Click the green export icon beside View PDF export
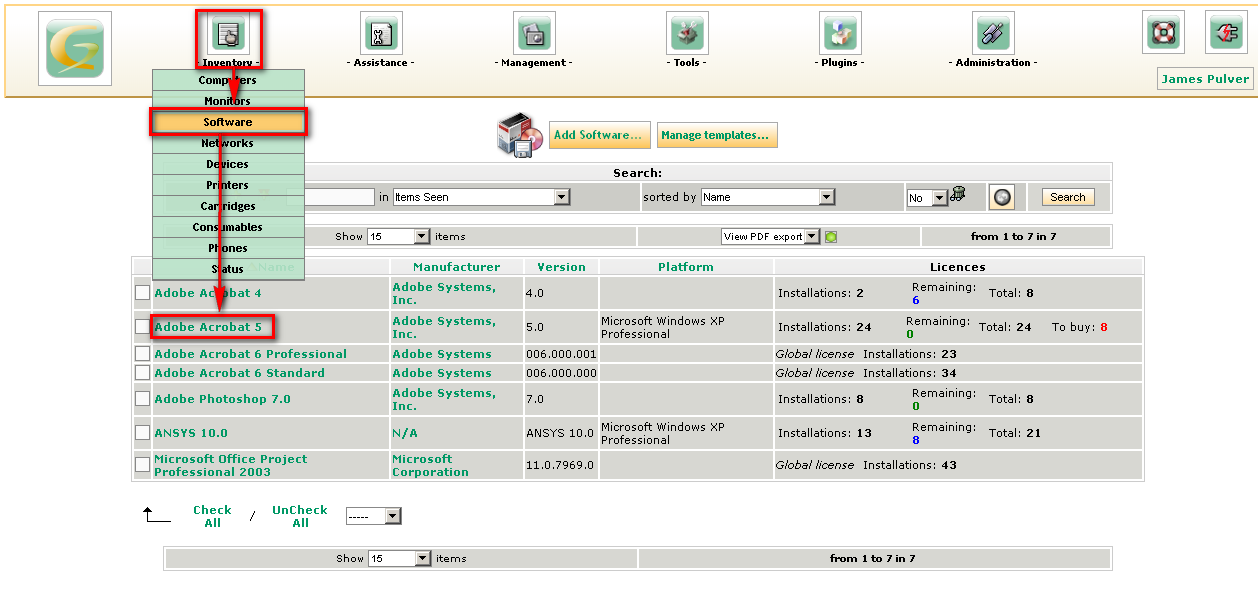This screenshot has width=1258, height=590. 830,237
